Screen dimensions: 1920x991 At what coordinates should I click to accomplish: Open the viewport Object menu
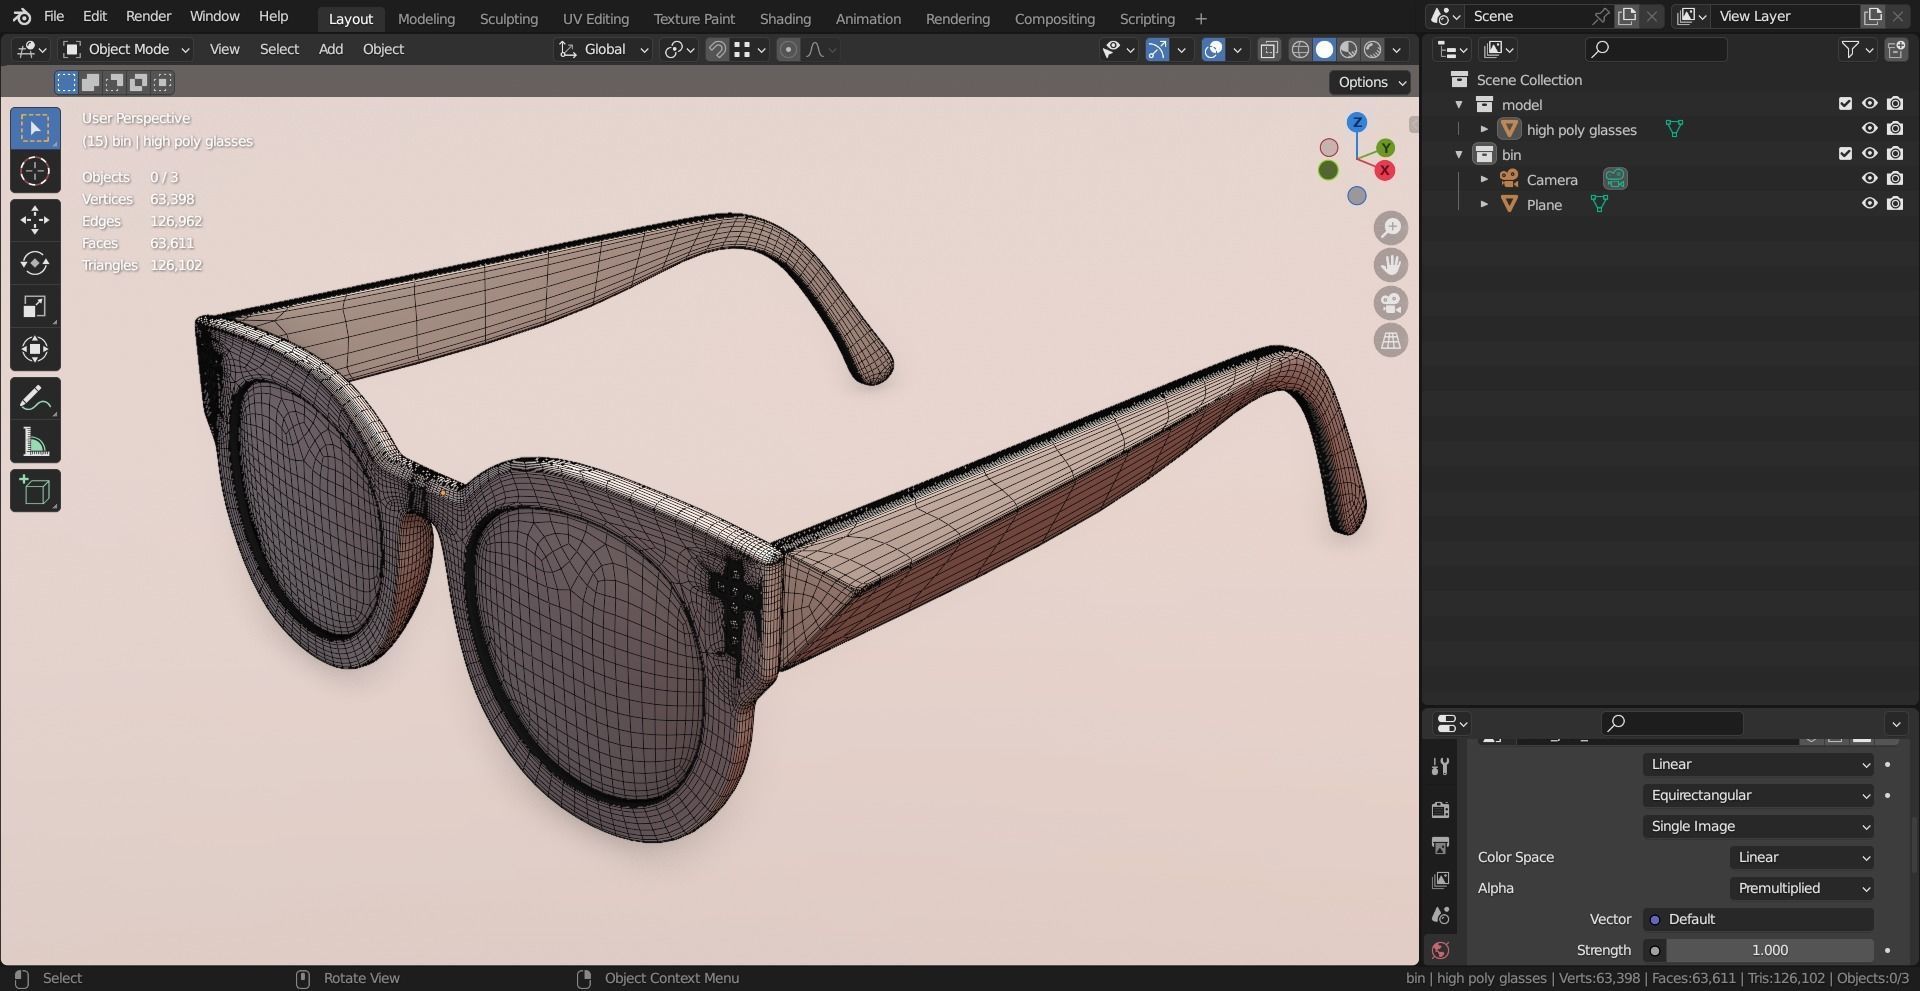point(383,49)
